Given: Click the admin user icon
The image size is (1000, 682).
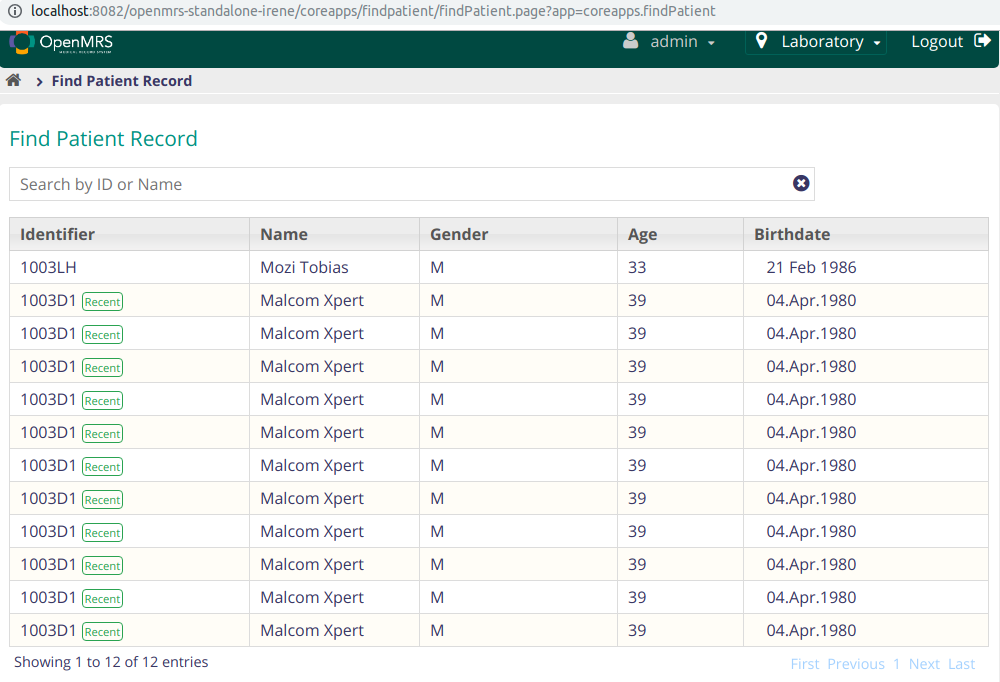Looking at the screenshot, I should click(x=630, y=41).
